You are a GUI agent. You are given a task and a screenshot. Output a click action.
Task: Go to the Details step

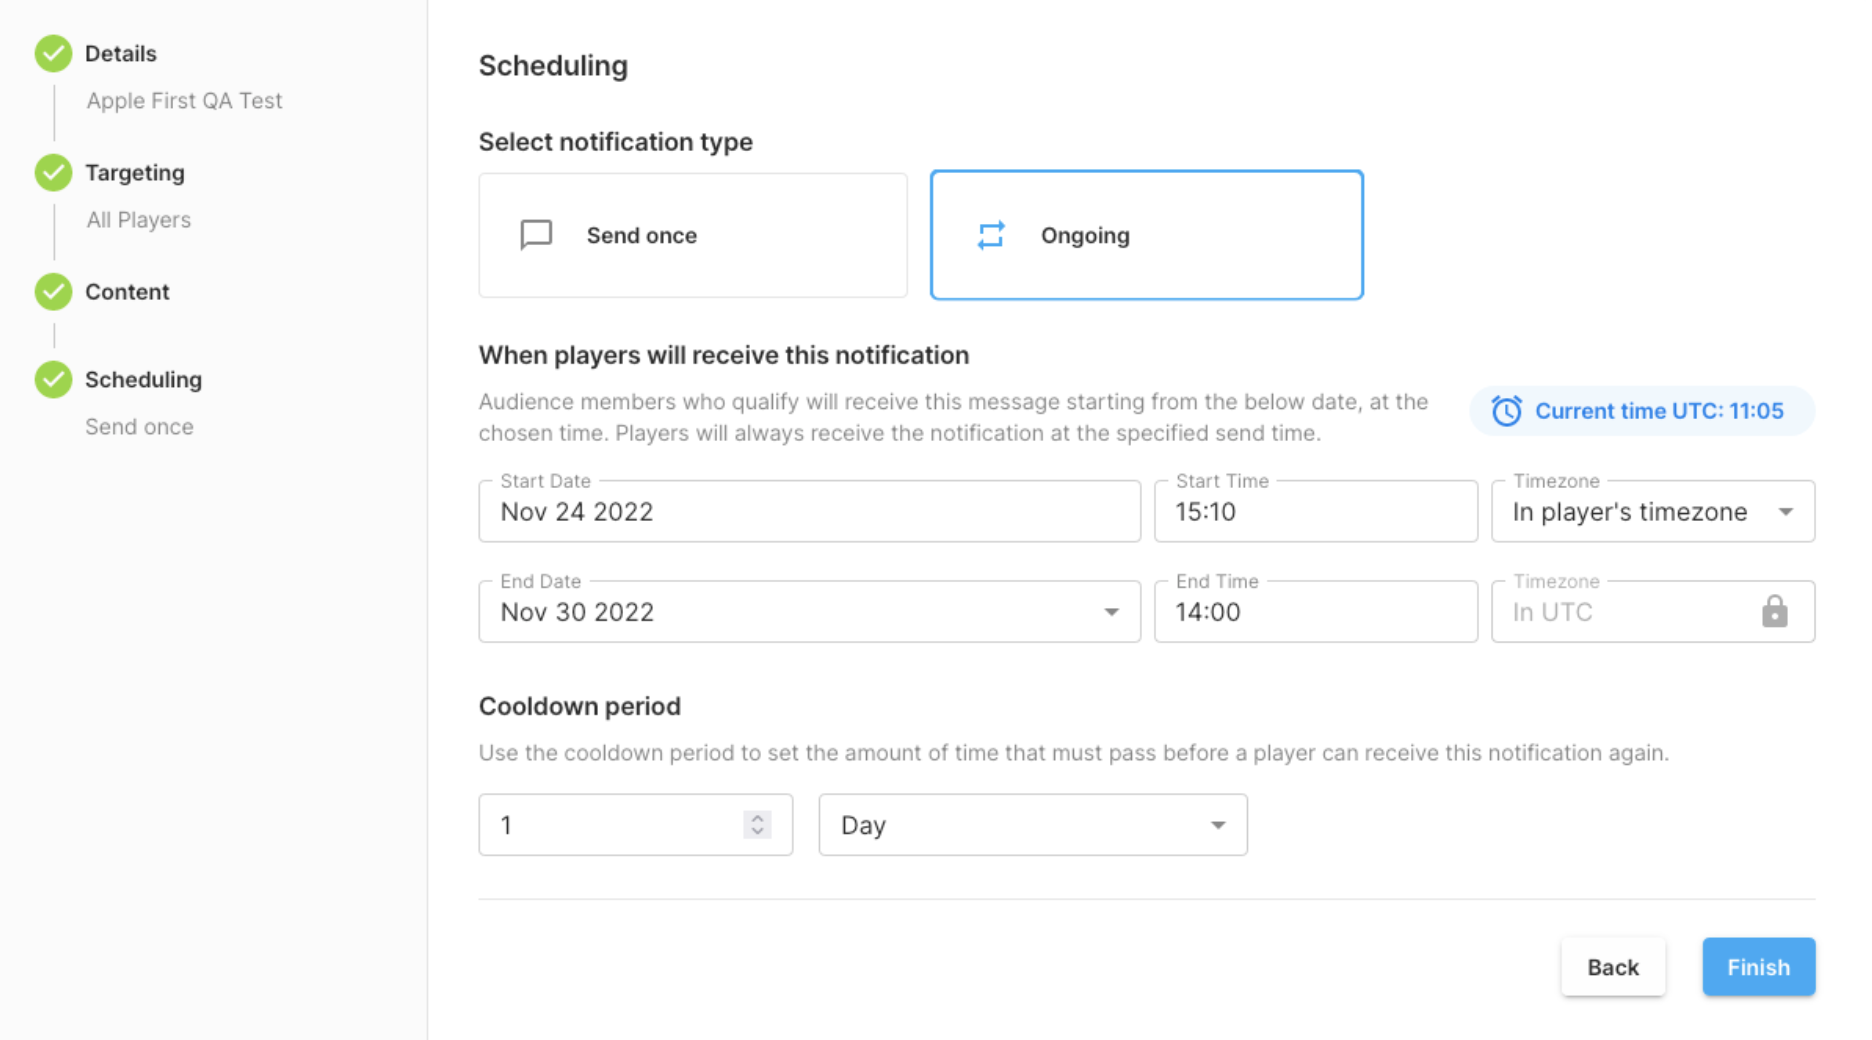point(121,54)
